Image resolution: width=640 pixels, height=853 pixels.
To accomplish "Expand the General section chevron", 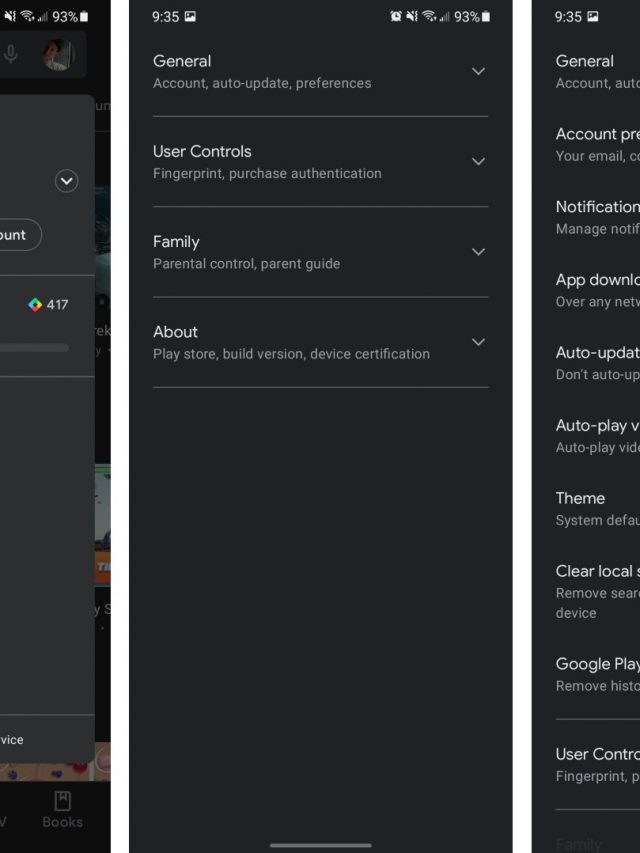I will click(478, 71).
